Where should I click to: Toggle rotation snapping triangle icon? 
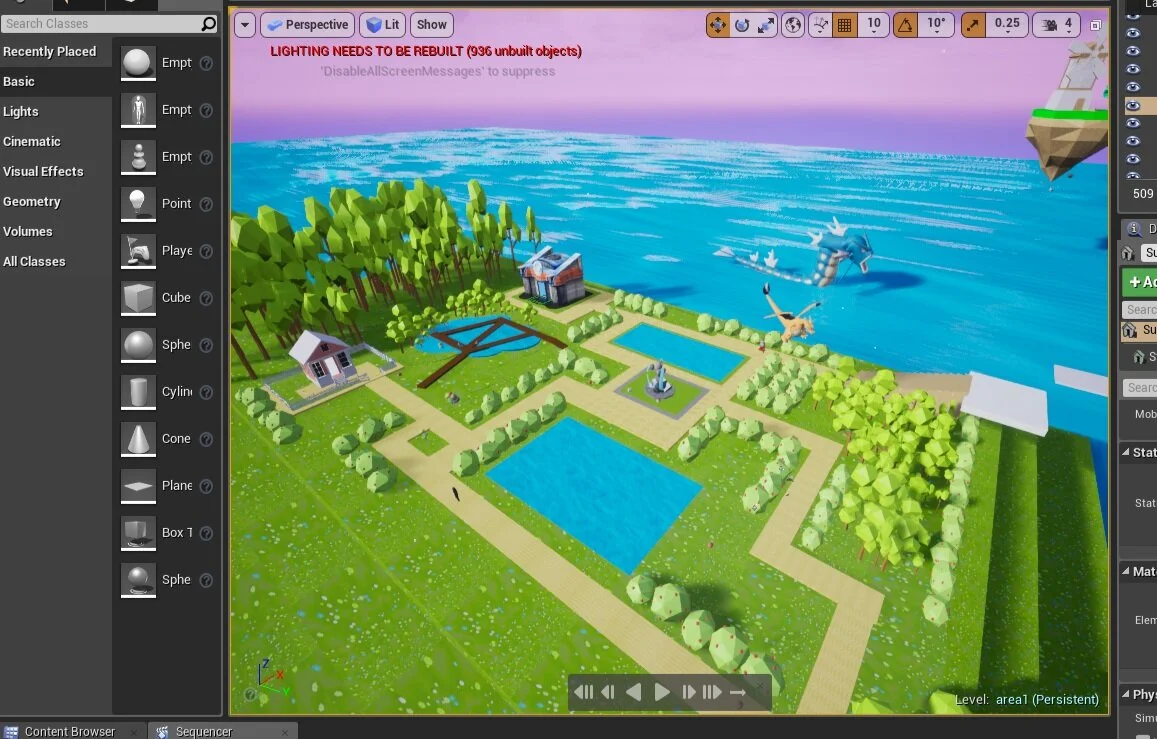tap(905, 25)
